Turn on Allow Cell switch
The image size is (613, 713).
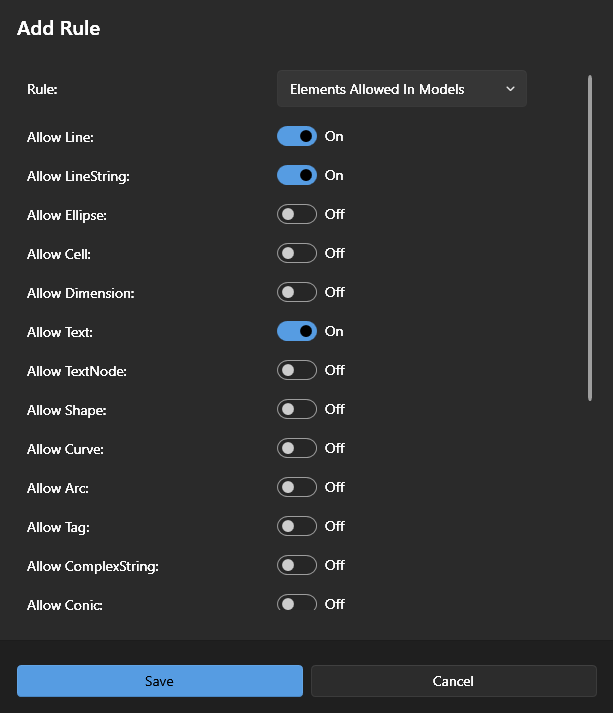coord(297,253)
